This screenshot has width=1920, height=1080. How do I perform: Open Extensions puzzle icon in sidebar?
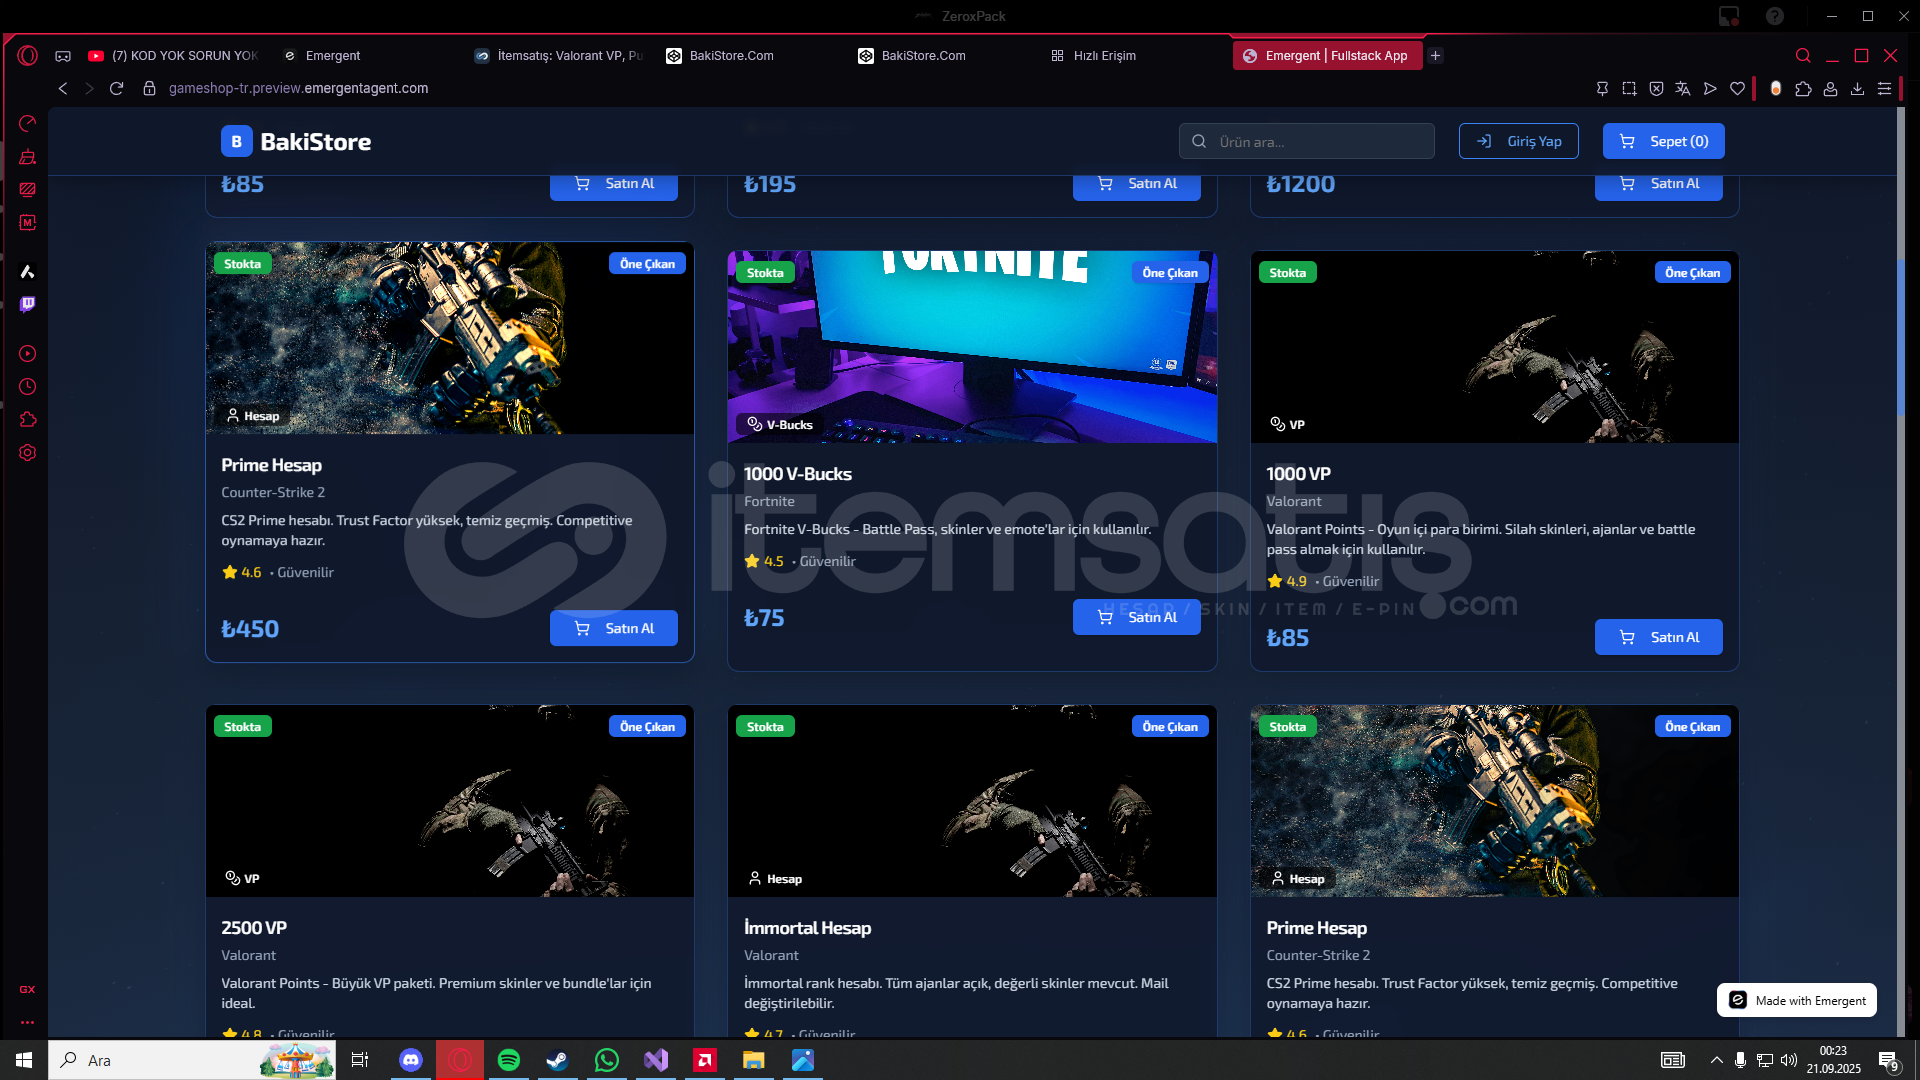28,419
